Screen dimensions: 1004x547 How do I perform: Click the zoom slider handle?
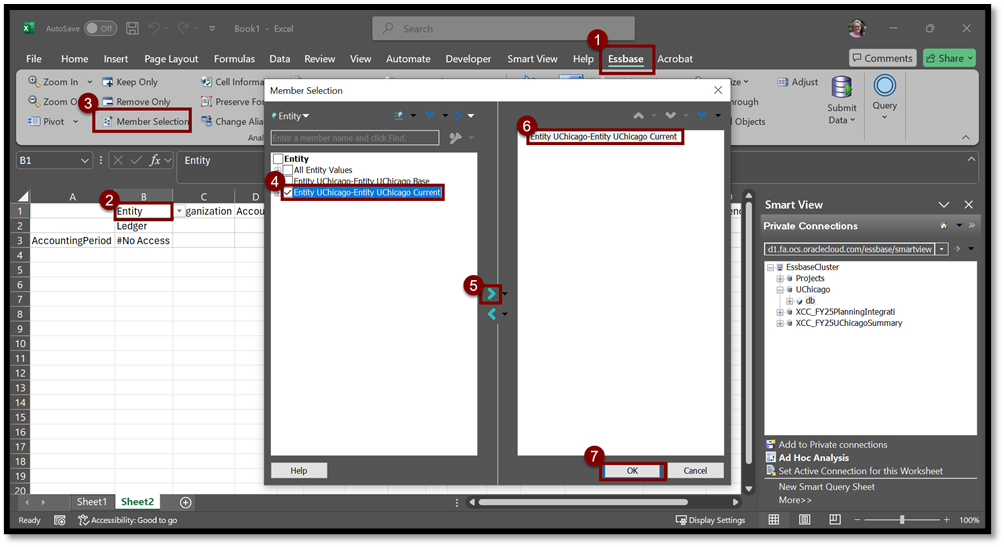[902, 520]
